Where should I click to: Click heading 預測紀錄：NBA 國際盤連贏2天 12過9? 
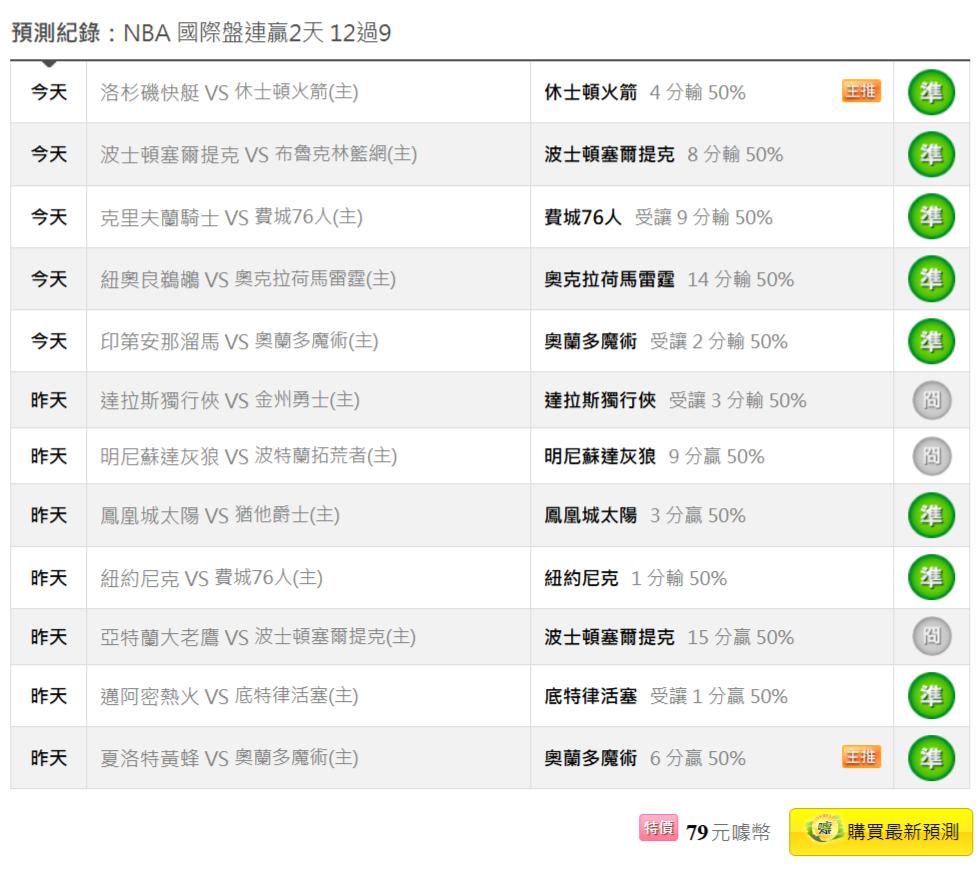[201, 33]
